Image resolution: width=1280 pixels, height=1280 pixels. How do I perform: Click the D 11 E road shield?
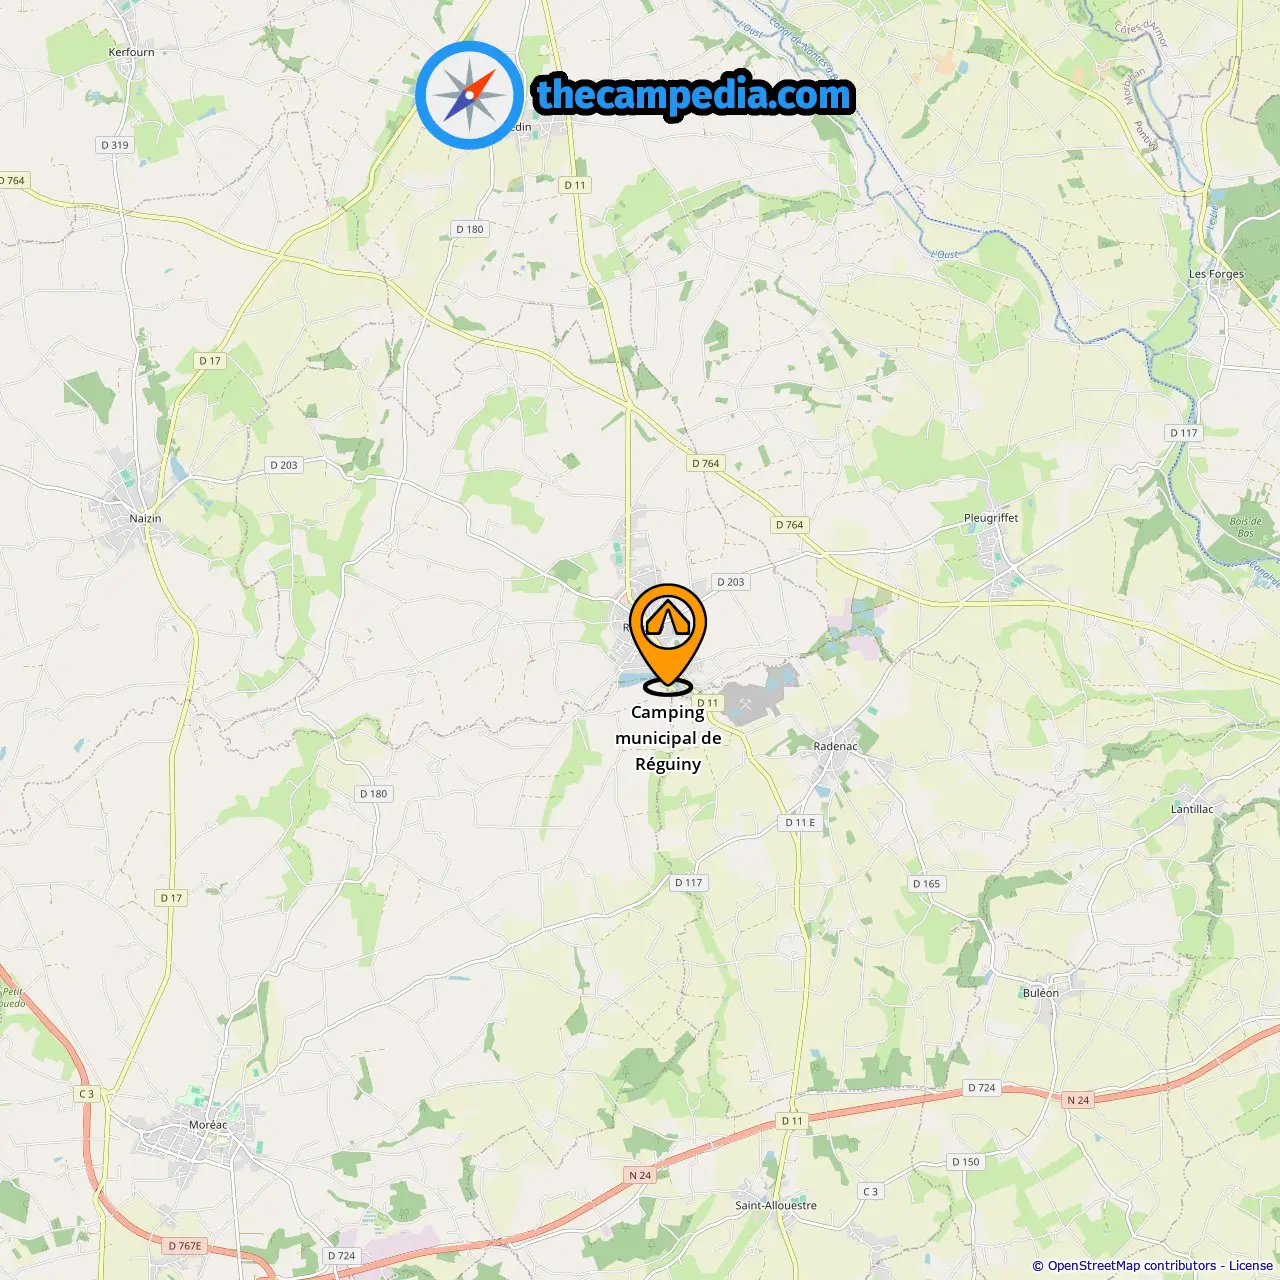[x=800, y=823]
